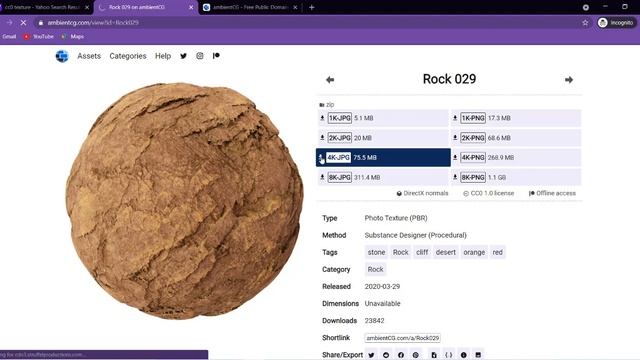Viewport: 640px width, 360px height.
Task: Click the Rock 029 title heading
Action: click(x=449, y=79)
